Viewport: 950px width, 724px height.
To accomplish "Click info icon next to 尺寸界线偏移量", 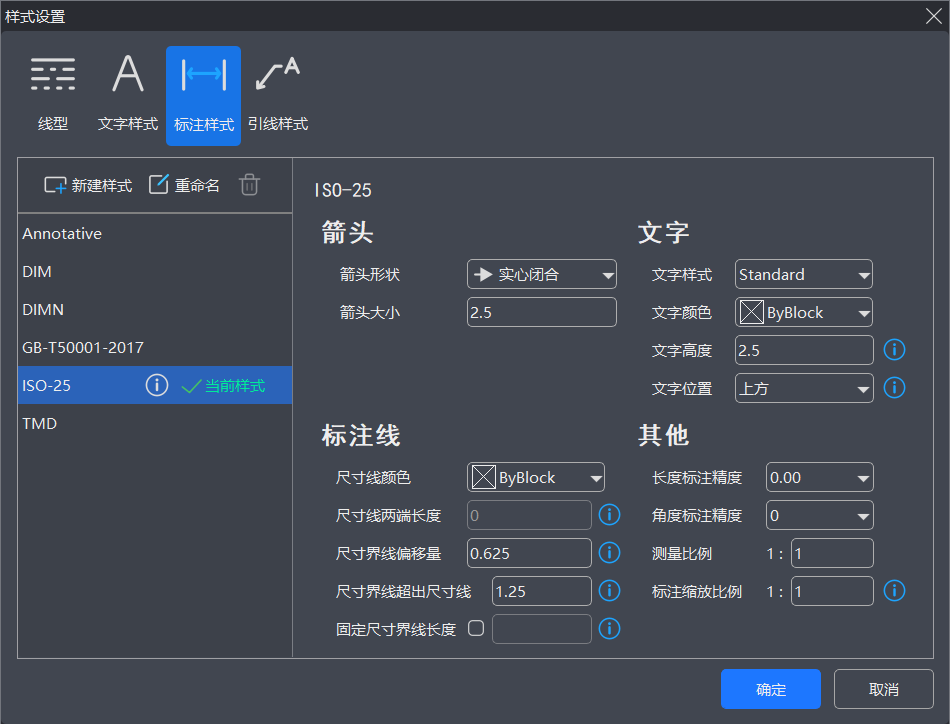I will [609, 553].
